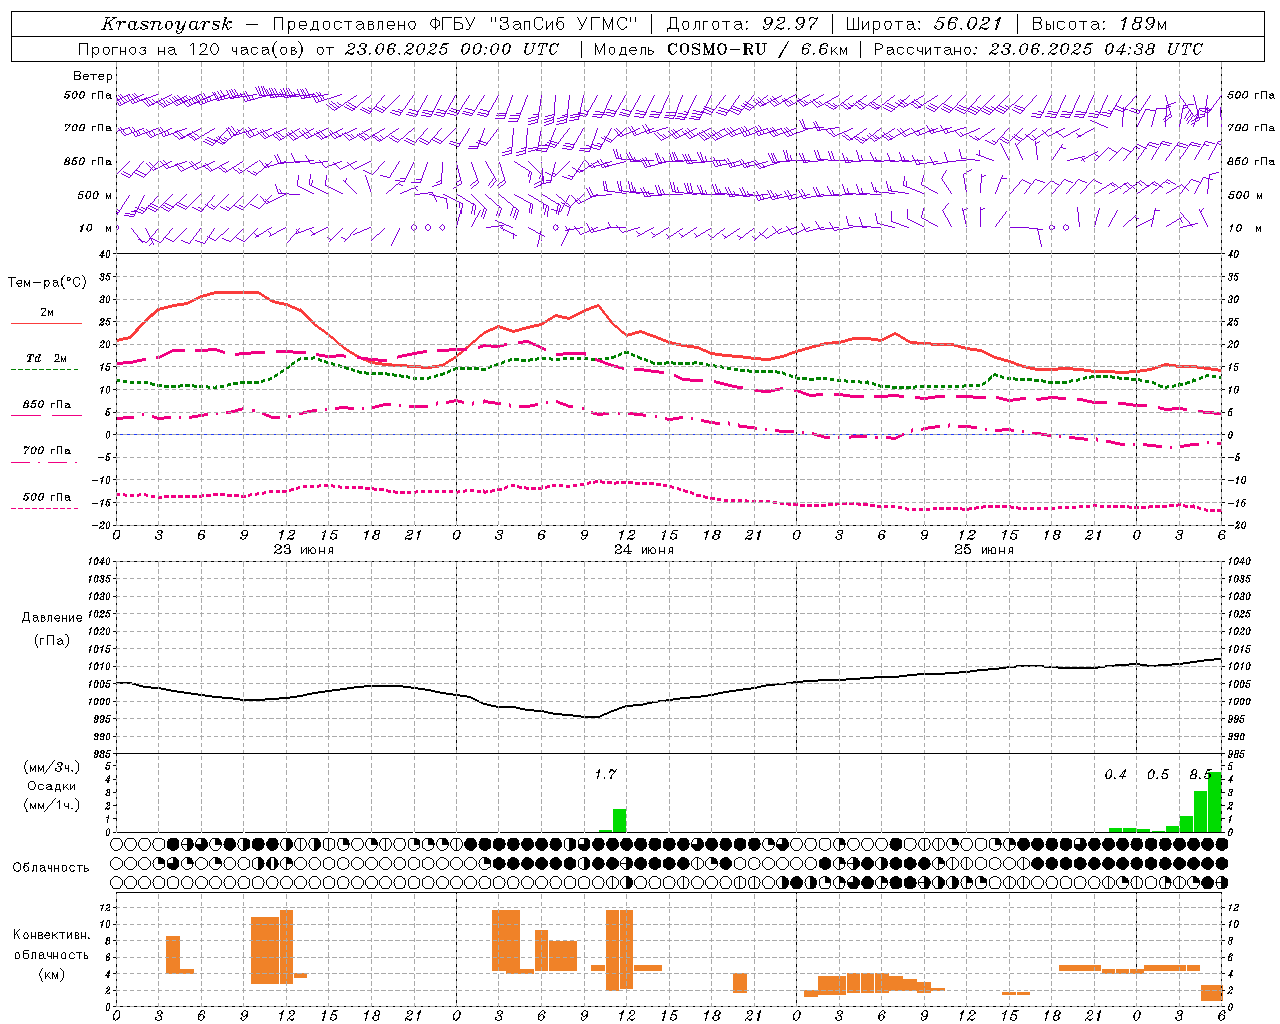This screenshot has width=1280, height=1024.
Task: Click the Тем-ра(°C) panel label
Action: click(x=47, y=283)
